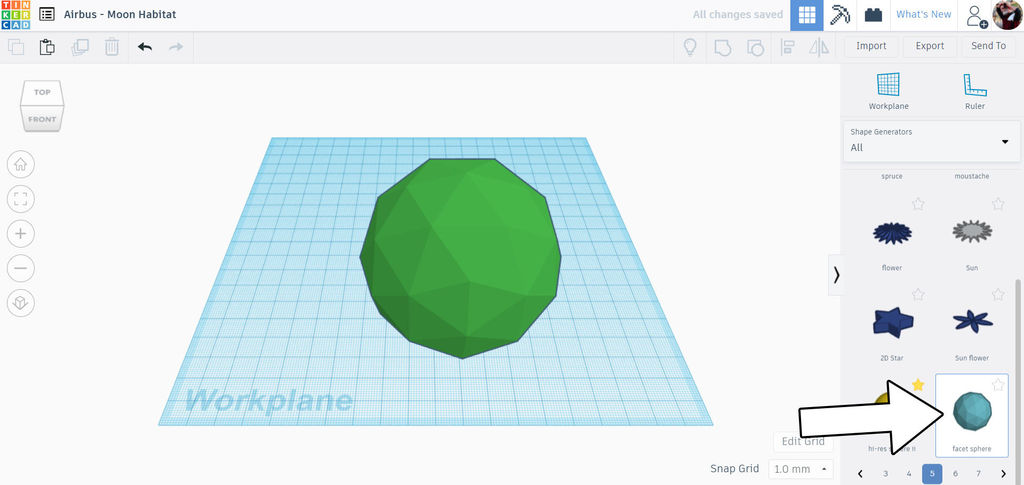Click the Duplicate icon
Viewport: 1024px width, 485px height.
coord(80,47)
